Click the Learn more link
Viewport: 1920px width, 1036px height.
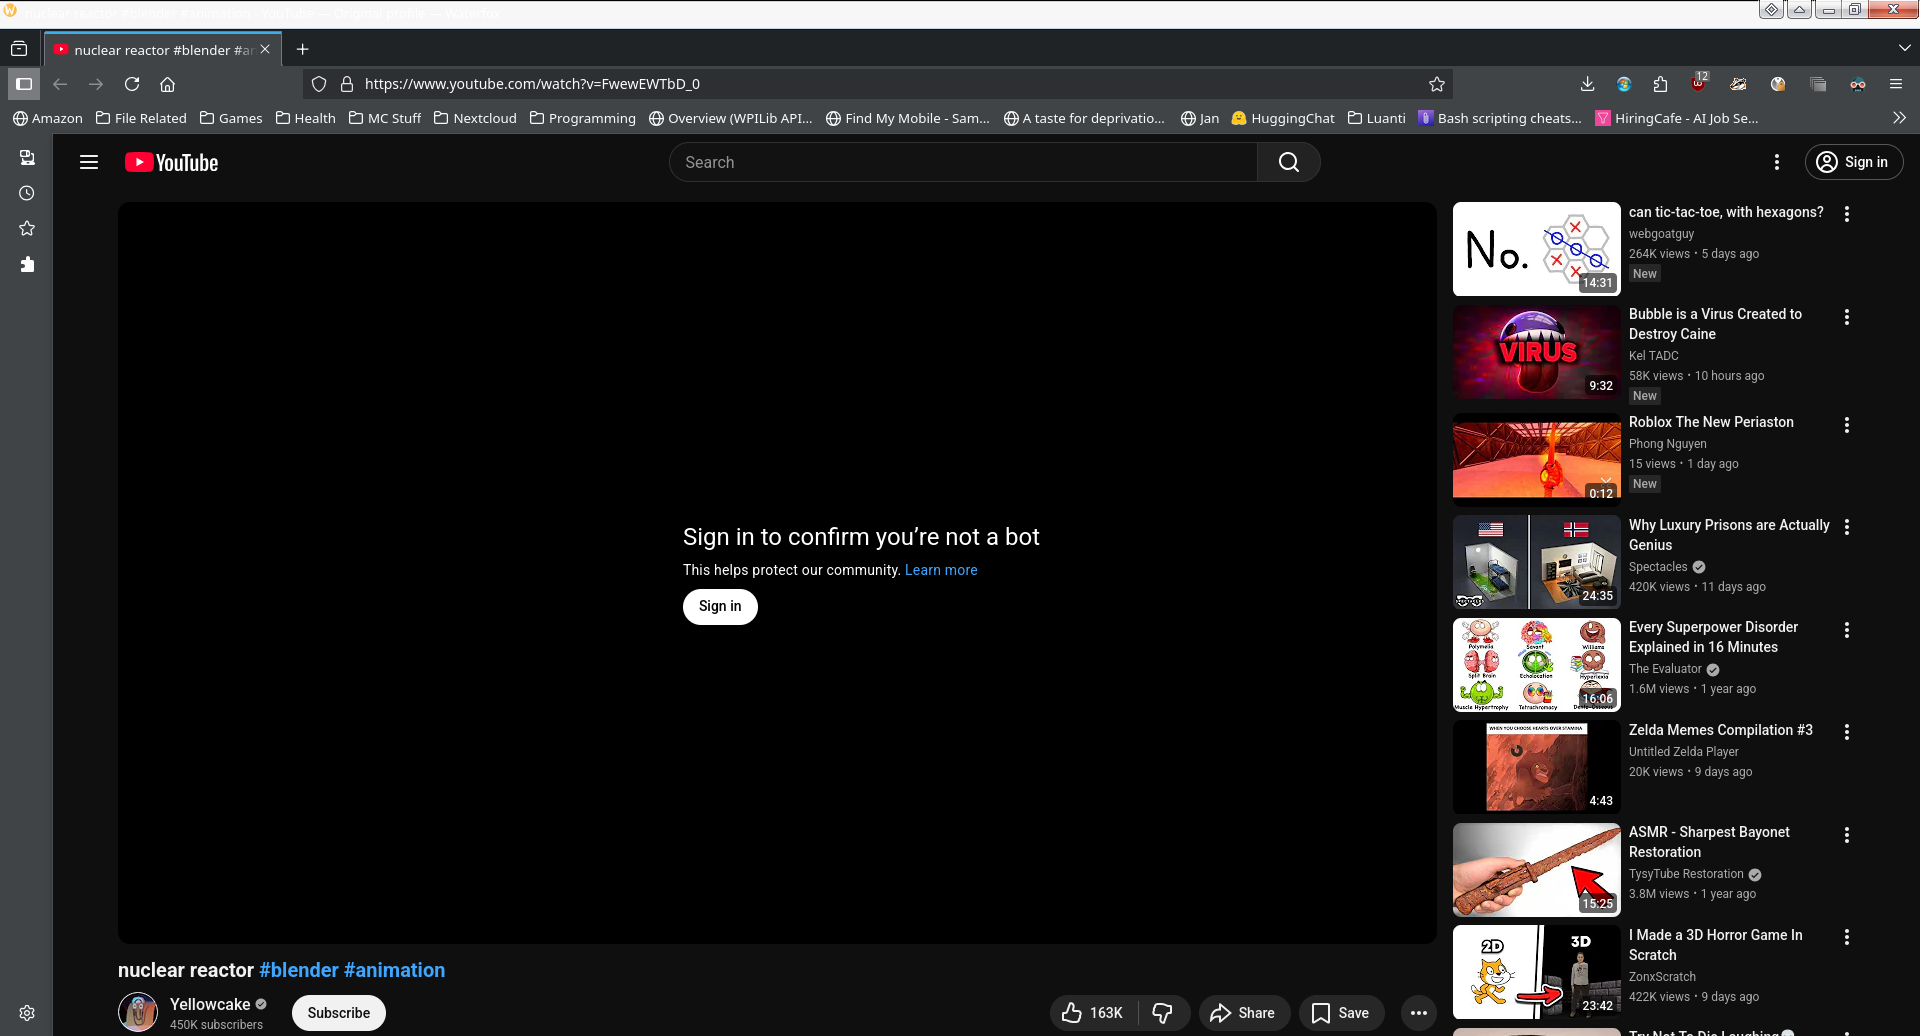click(x=941, y=570)
